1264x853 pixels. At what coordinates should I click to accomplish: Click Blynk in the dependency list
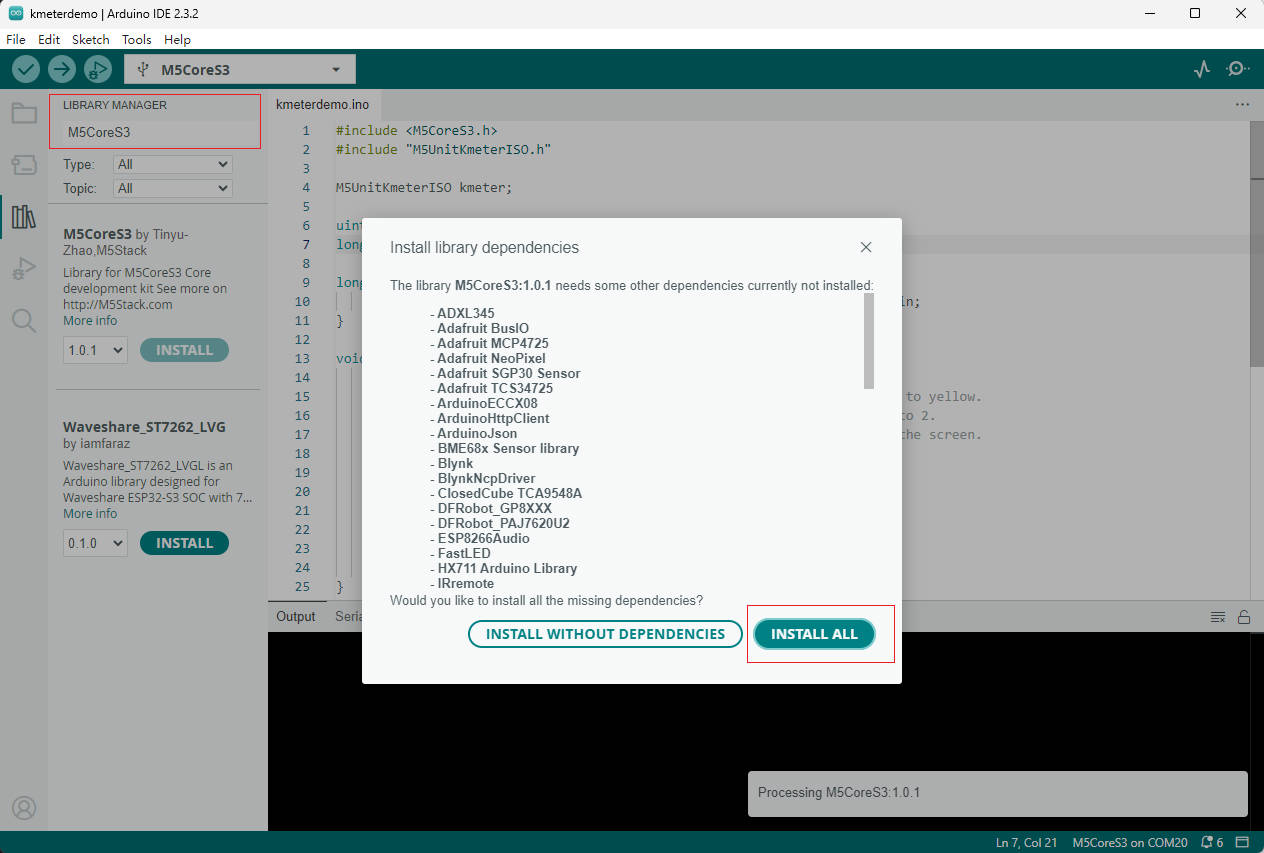455,463
